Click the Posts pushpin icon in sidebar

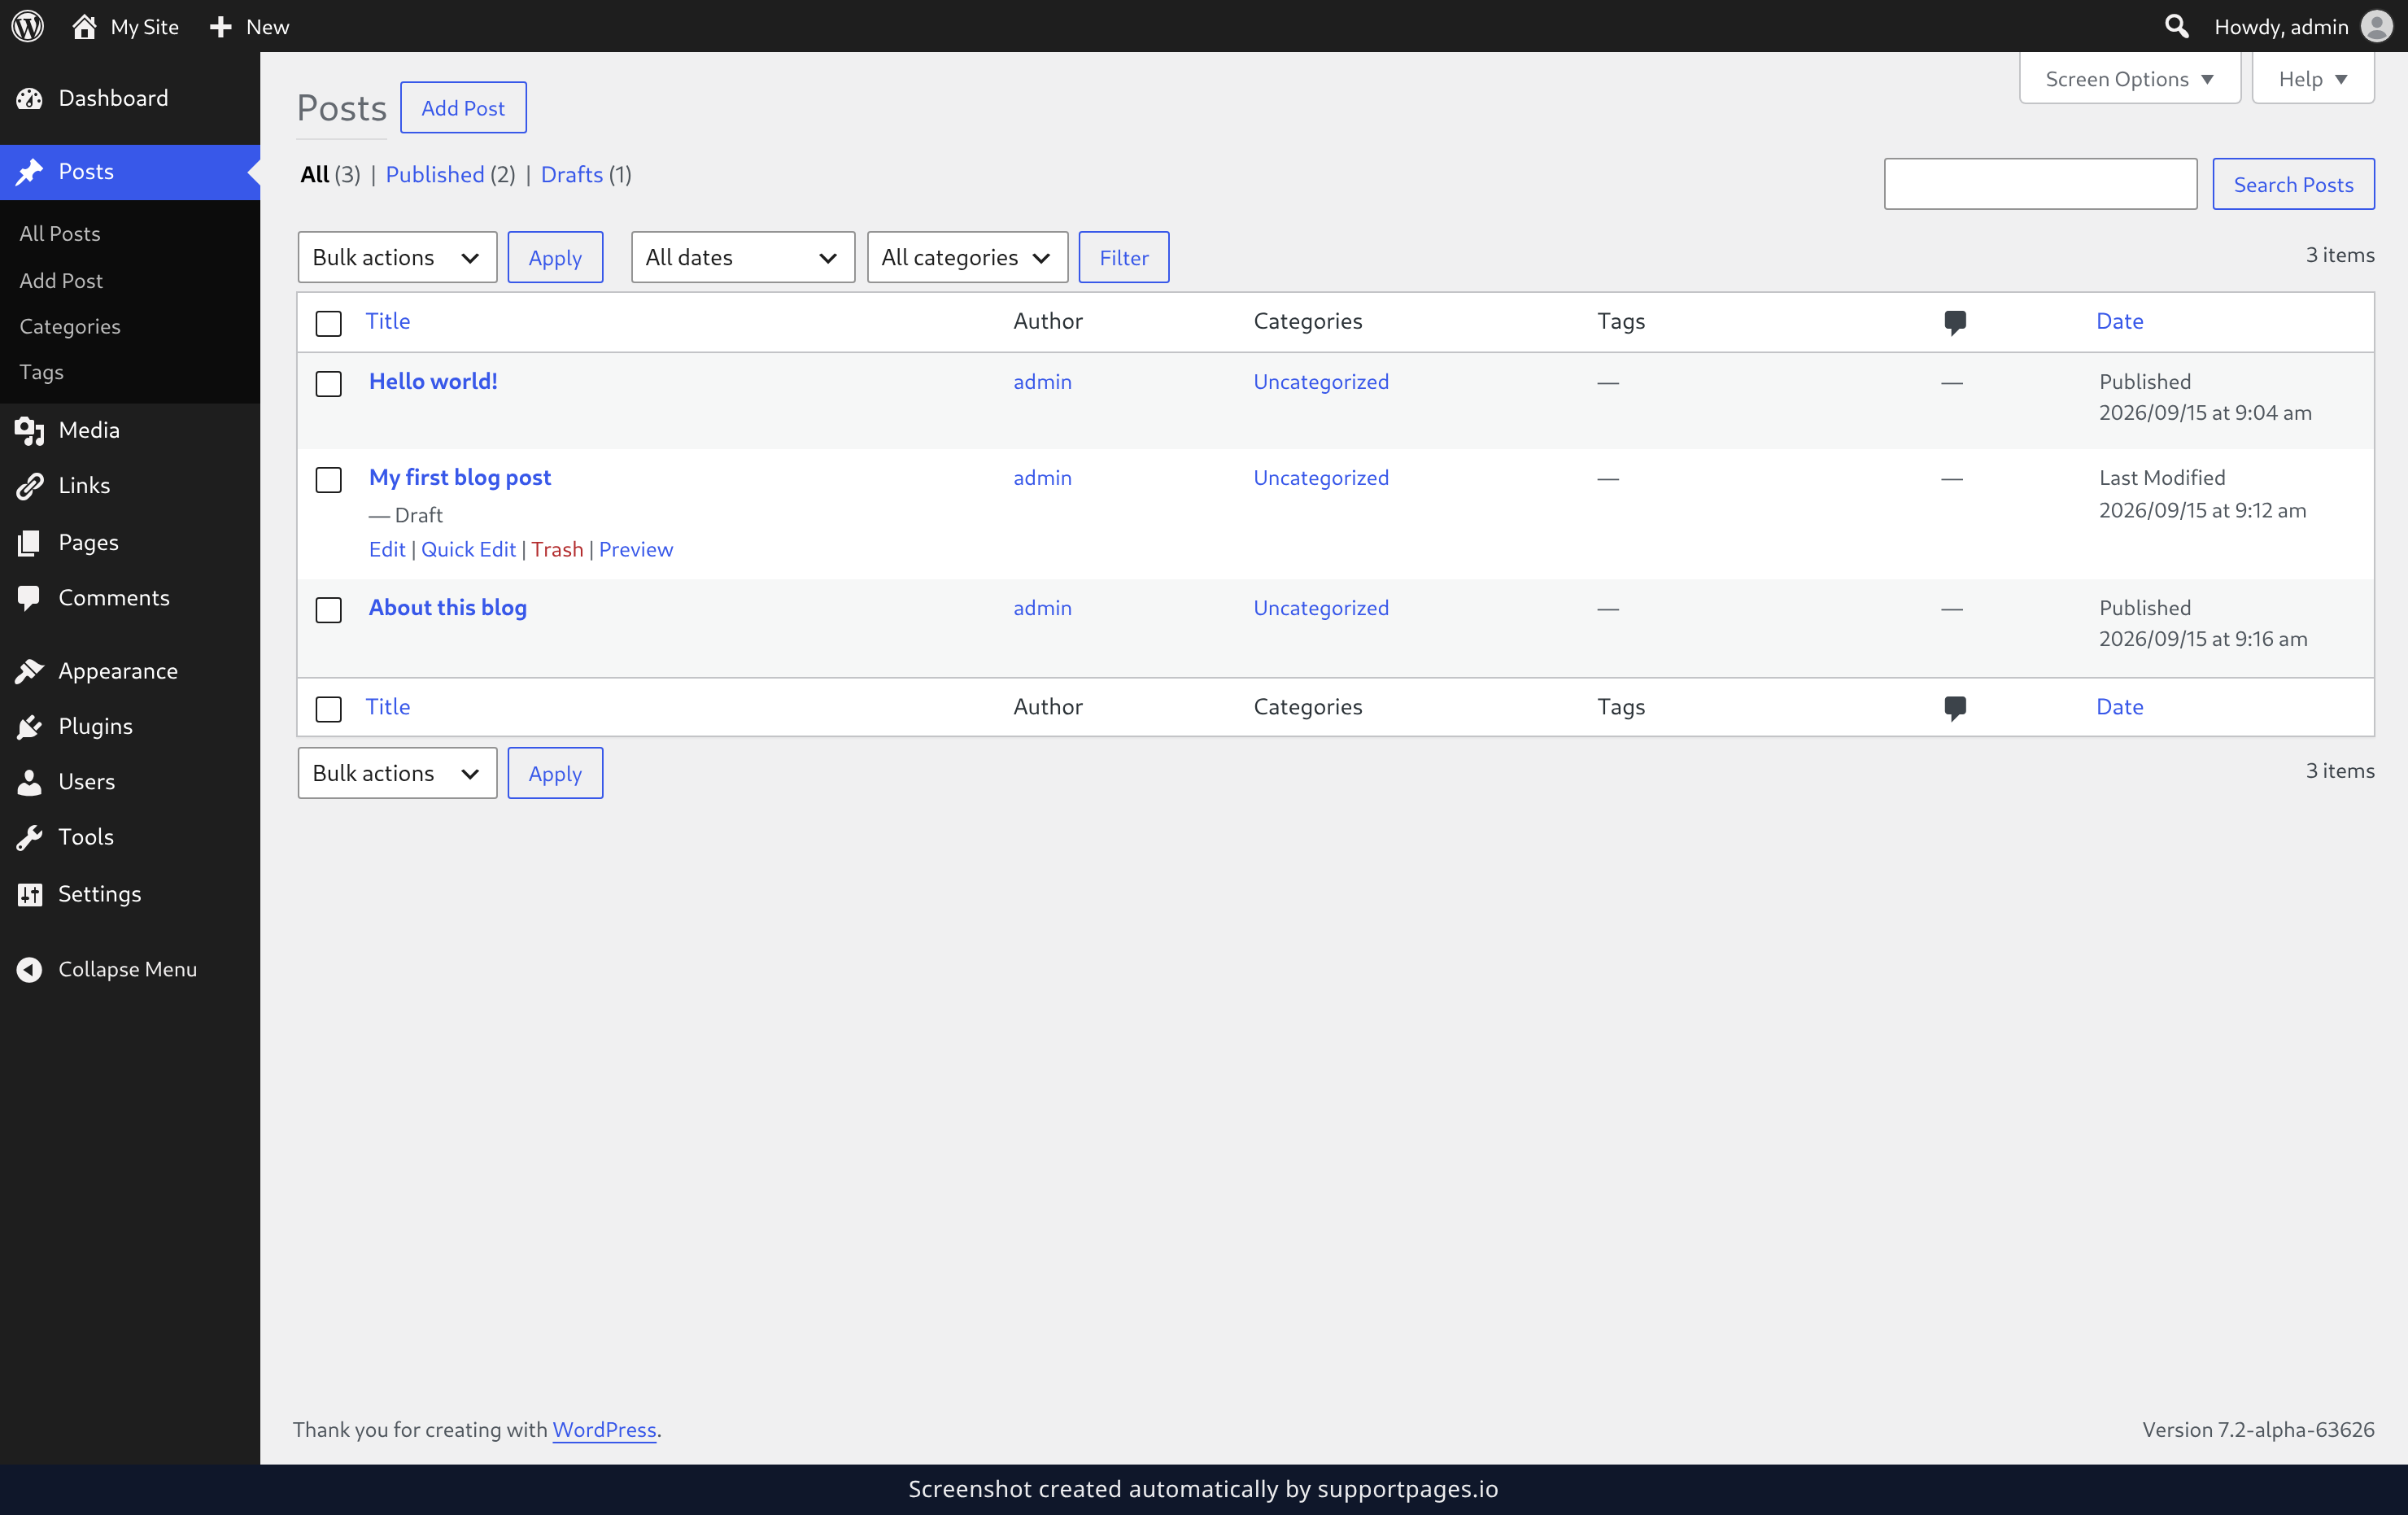click(x=30, y=172)
